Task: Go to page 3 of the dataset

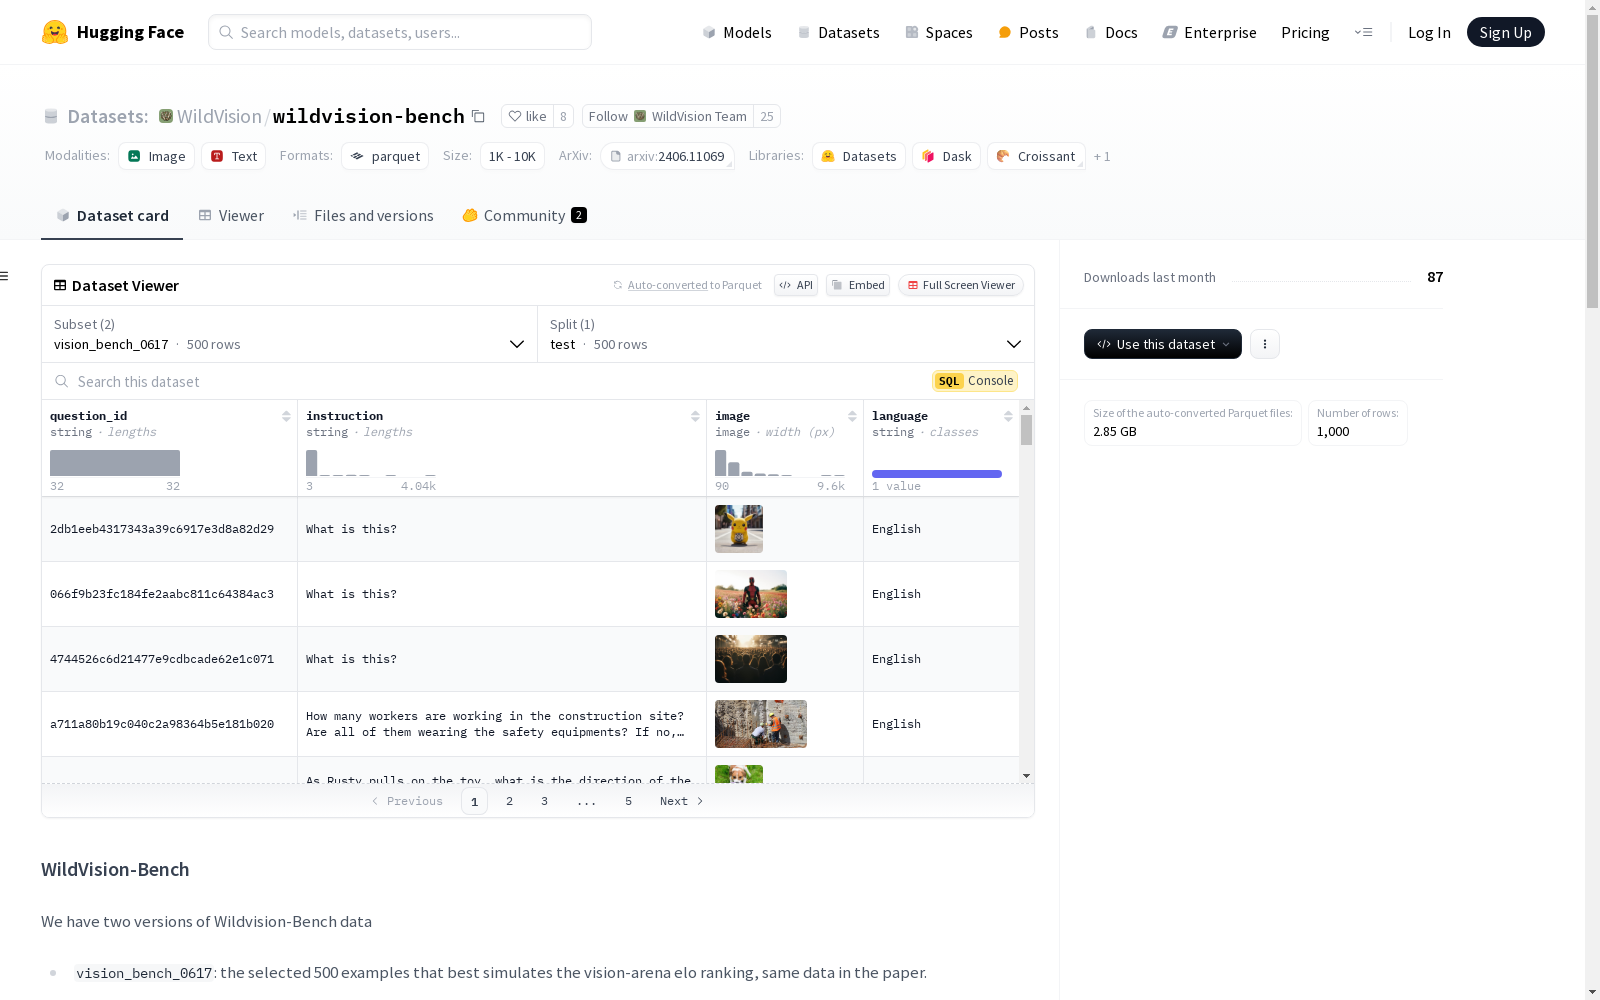Action: pos(545,801)
